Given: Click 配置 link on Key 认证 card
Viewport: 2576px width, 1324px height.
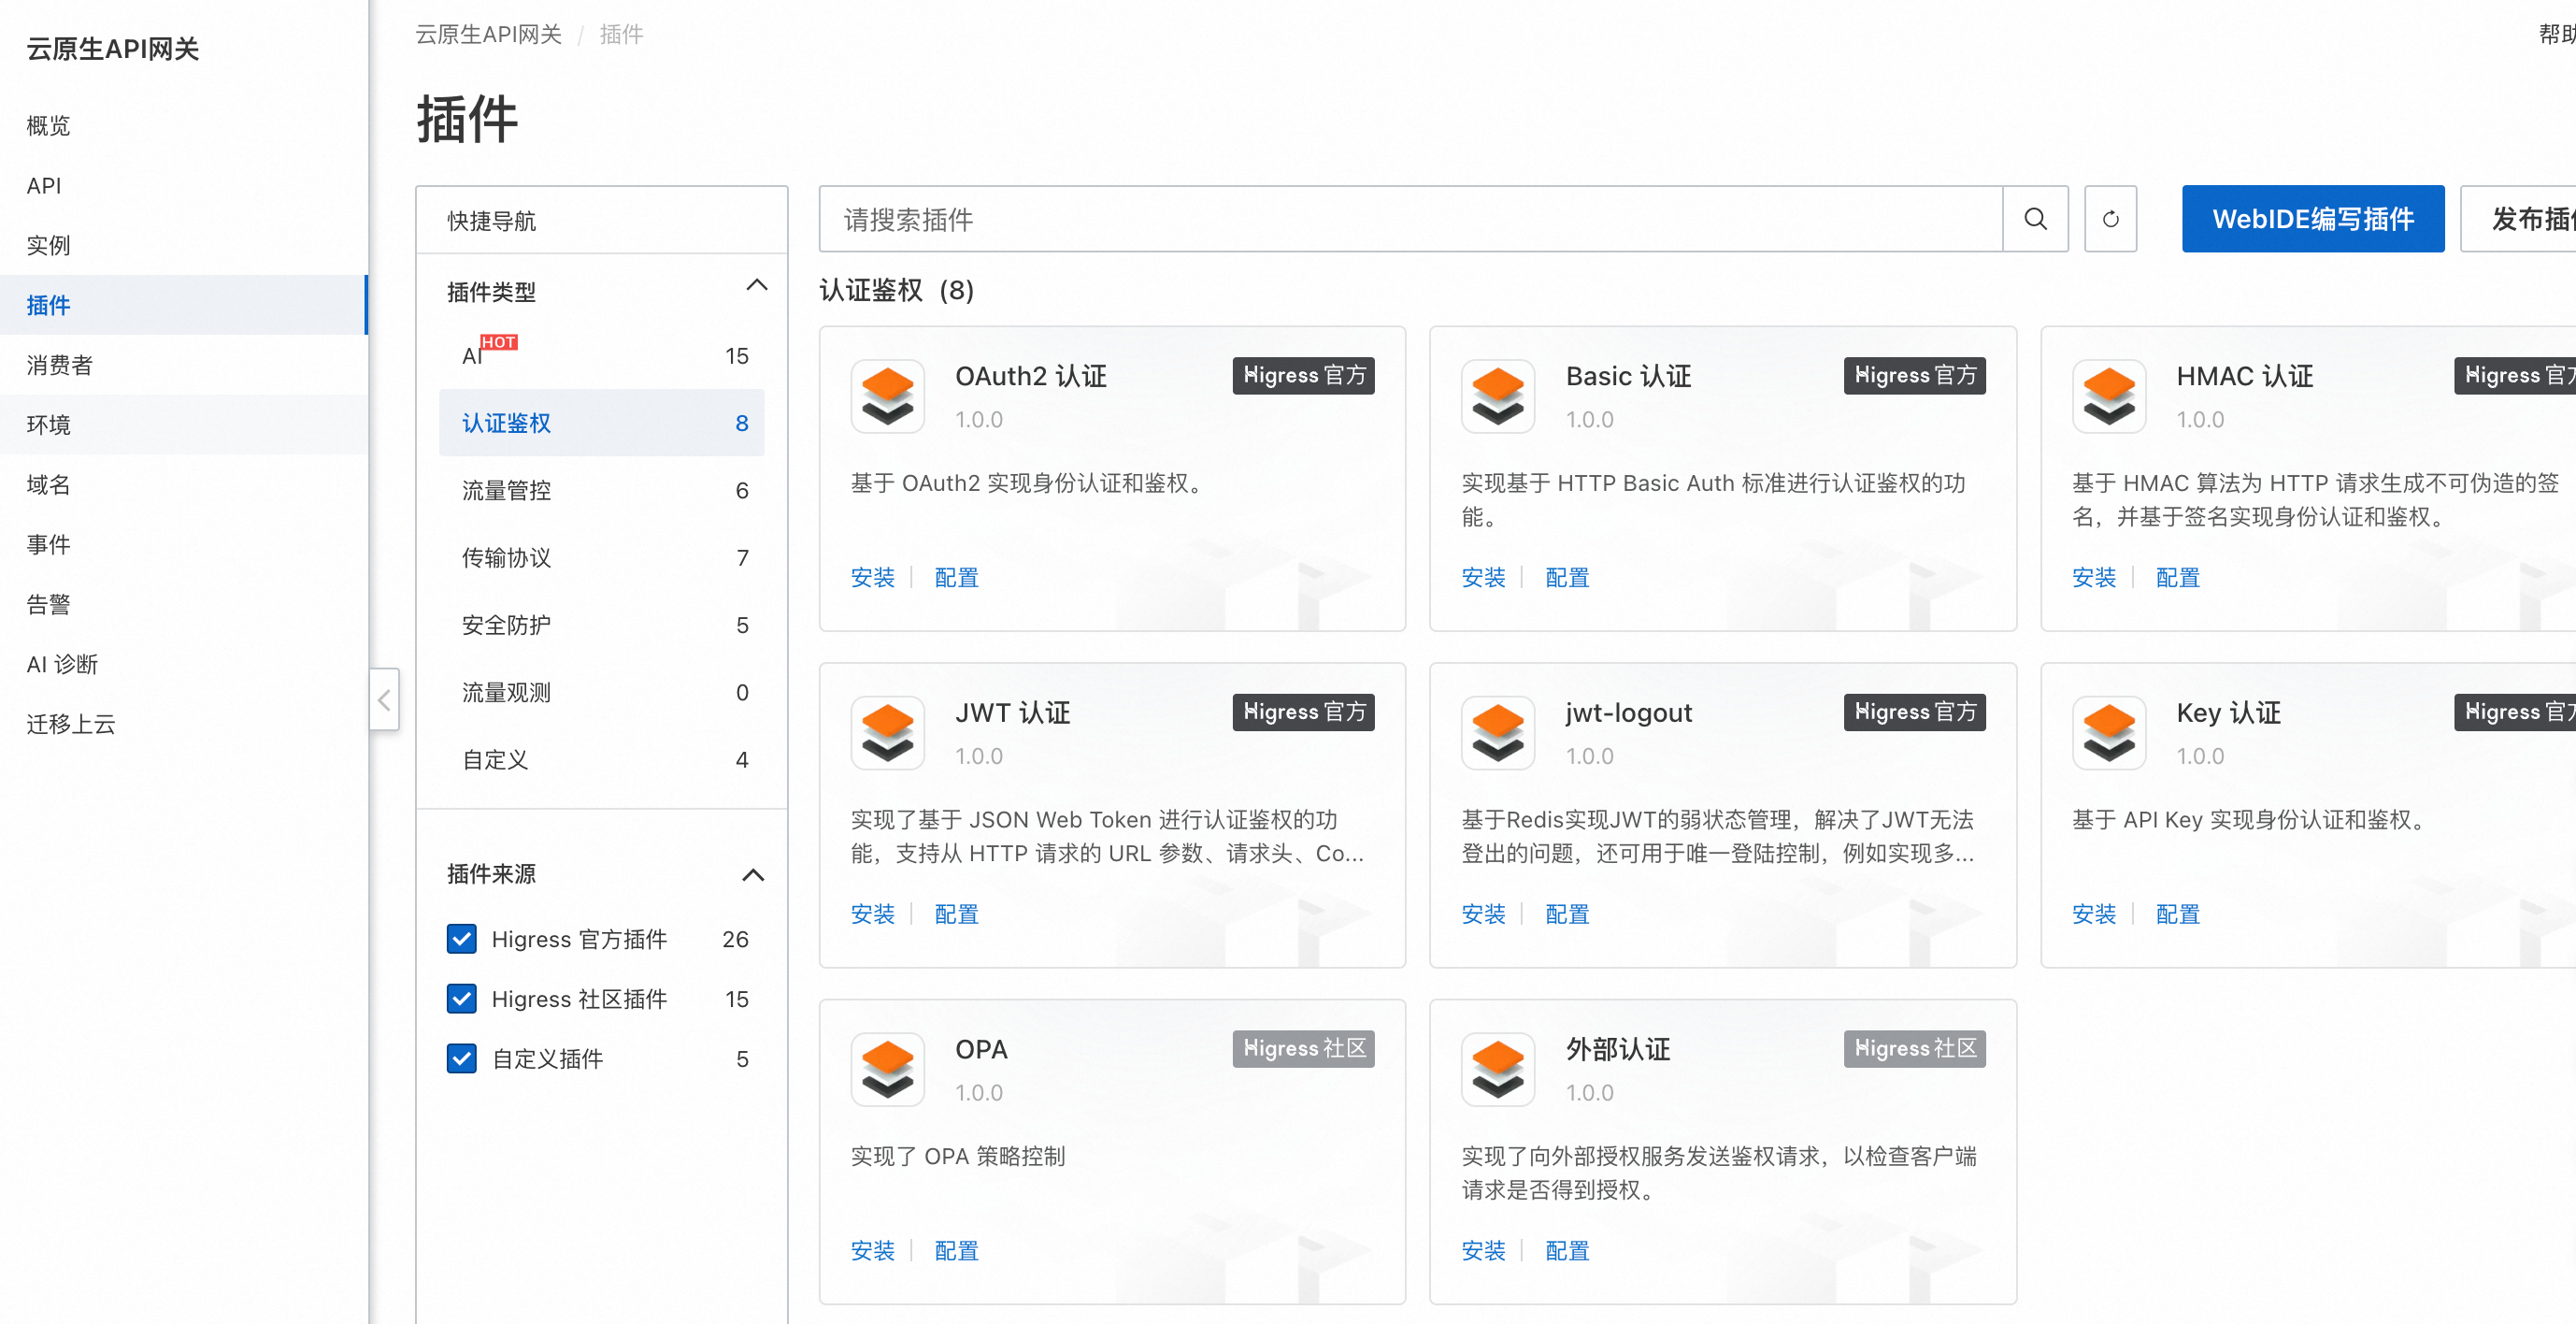Looking at the screenshot, I should [2177, 914].
